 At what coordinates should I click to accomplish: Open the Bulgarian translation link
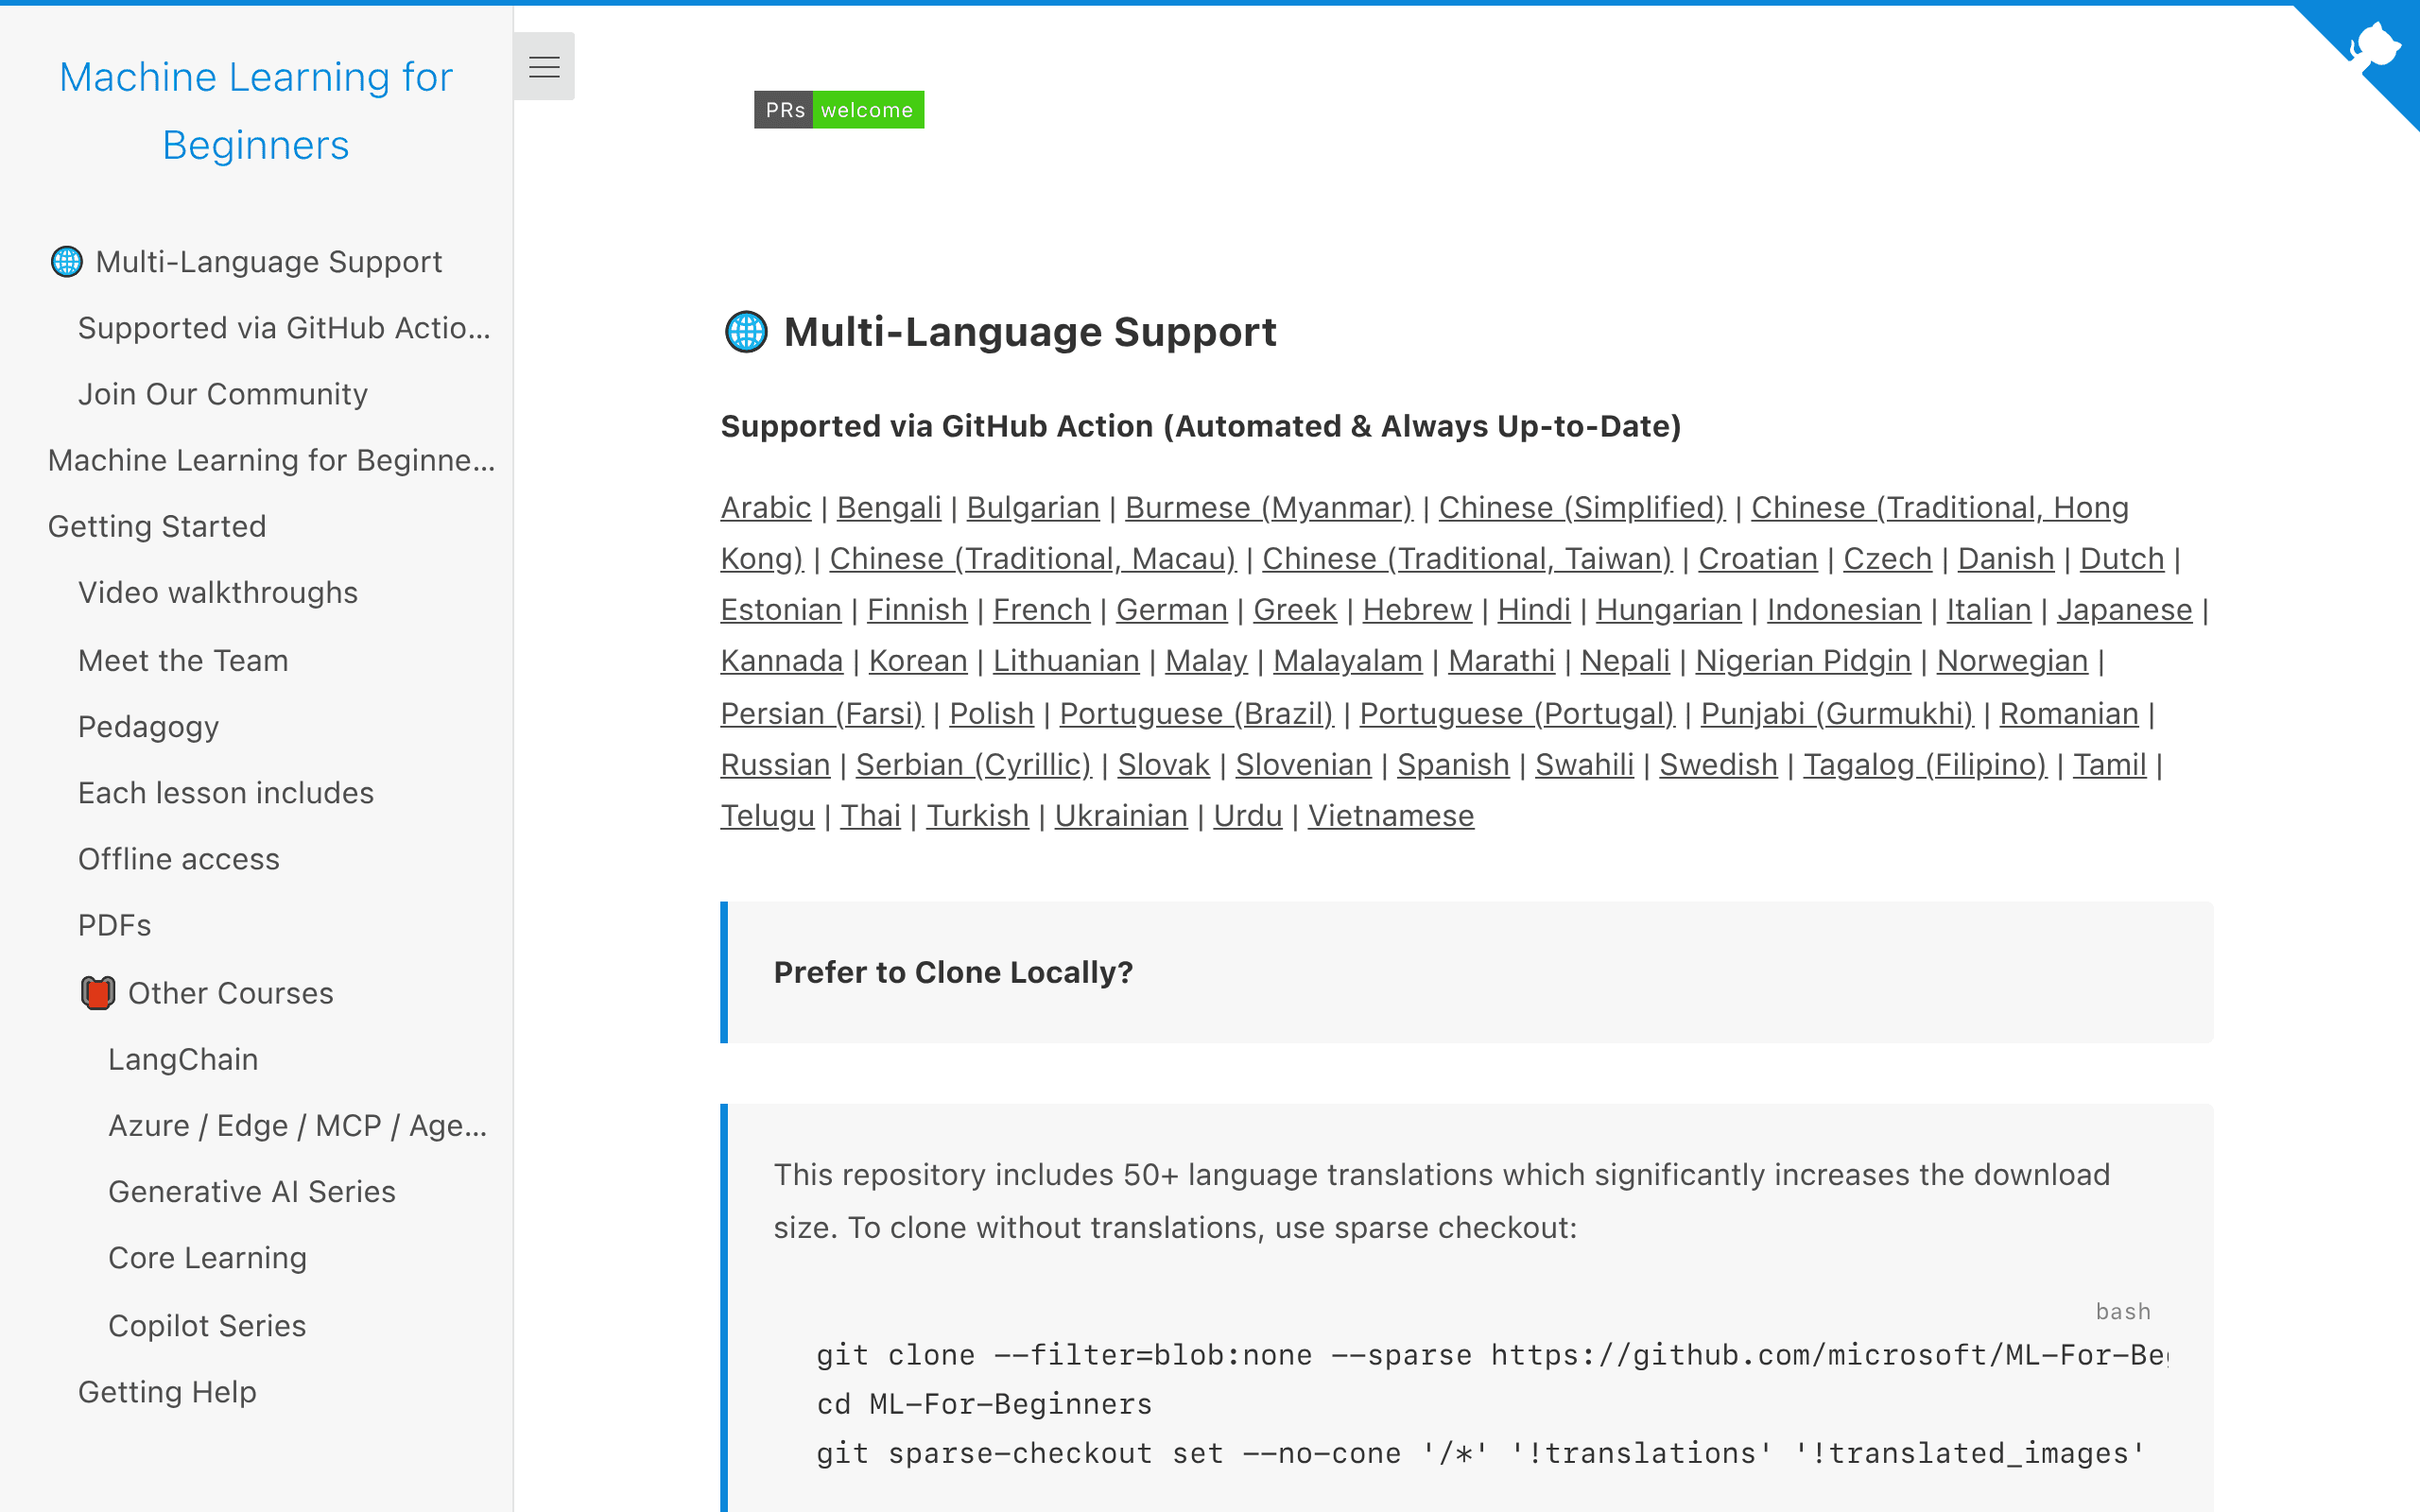pos(1033,507)
